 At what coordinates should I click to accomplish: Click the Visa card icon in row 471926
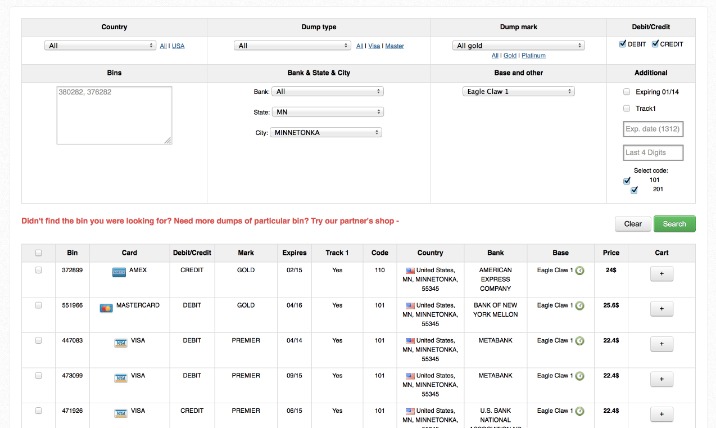click(121, 413)
